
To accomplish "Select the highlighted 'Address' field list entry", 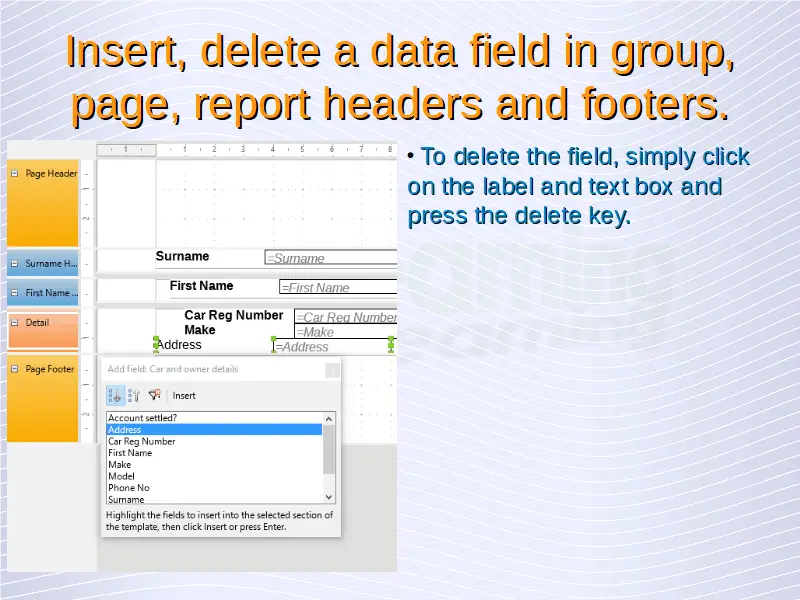I will (214, 430).
